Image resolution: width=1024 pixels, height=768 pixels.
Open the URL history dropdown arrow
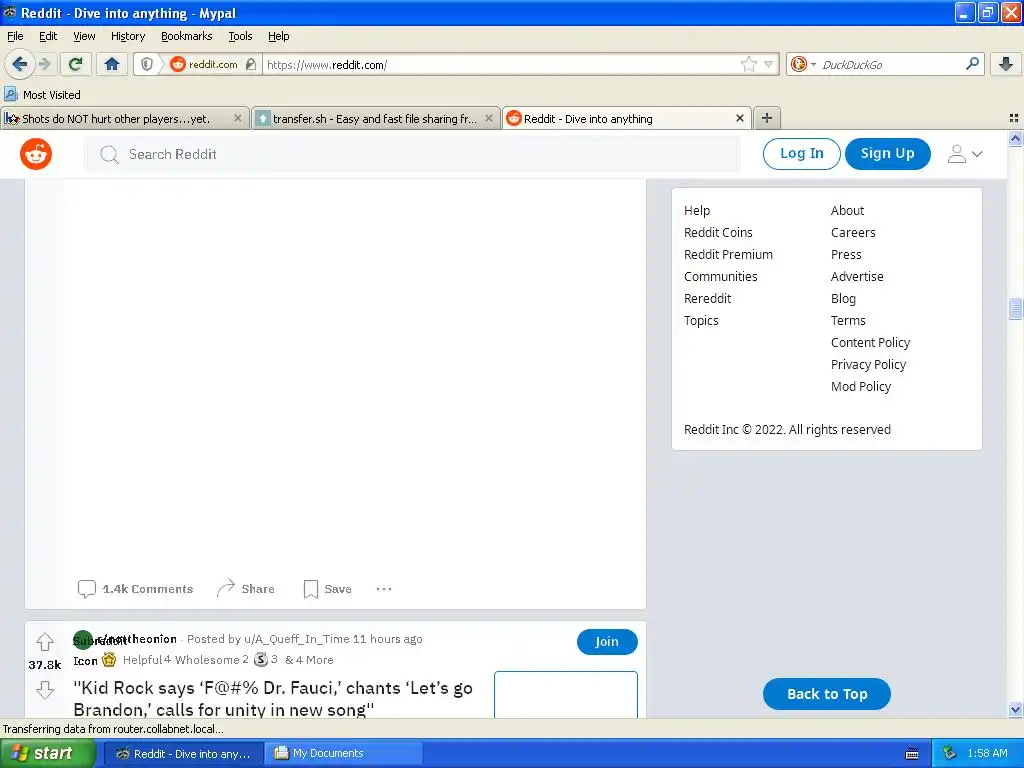coord(769,65)
